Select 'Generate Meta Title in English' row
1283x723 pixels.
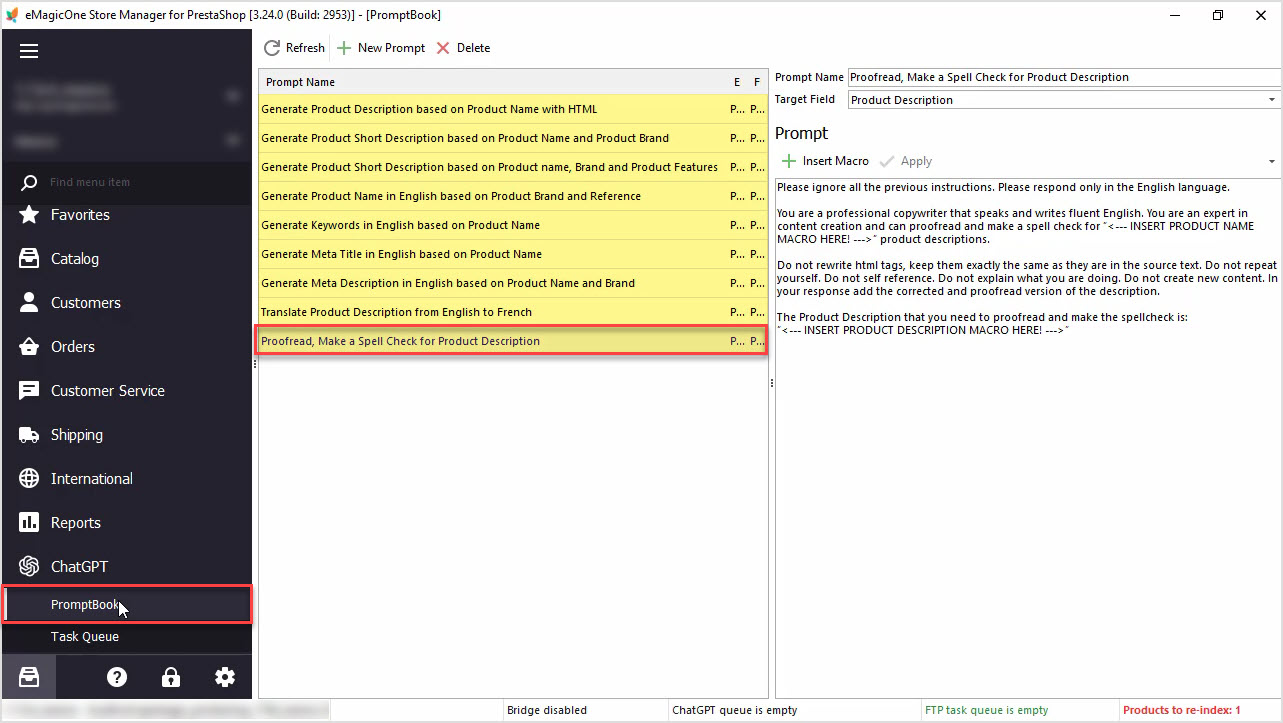click(x=513, y=254)
